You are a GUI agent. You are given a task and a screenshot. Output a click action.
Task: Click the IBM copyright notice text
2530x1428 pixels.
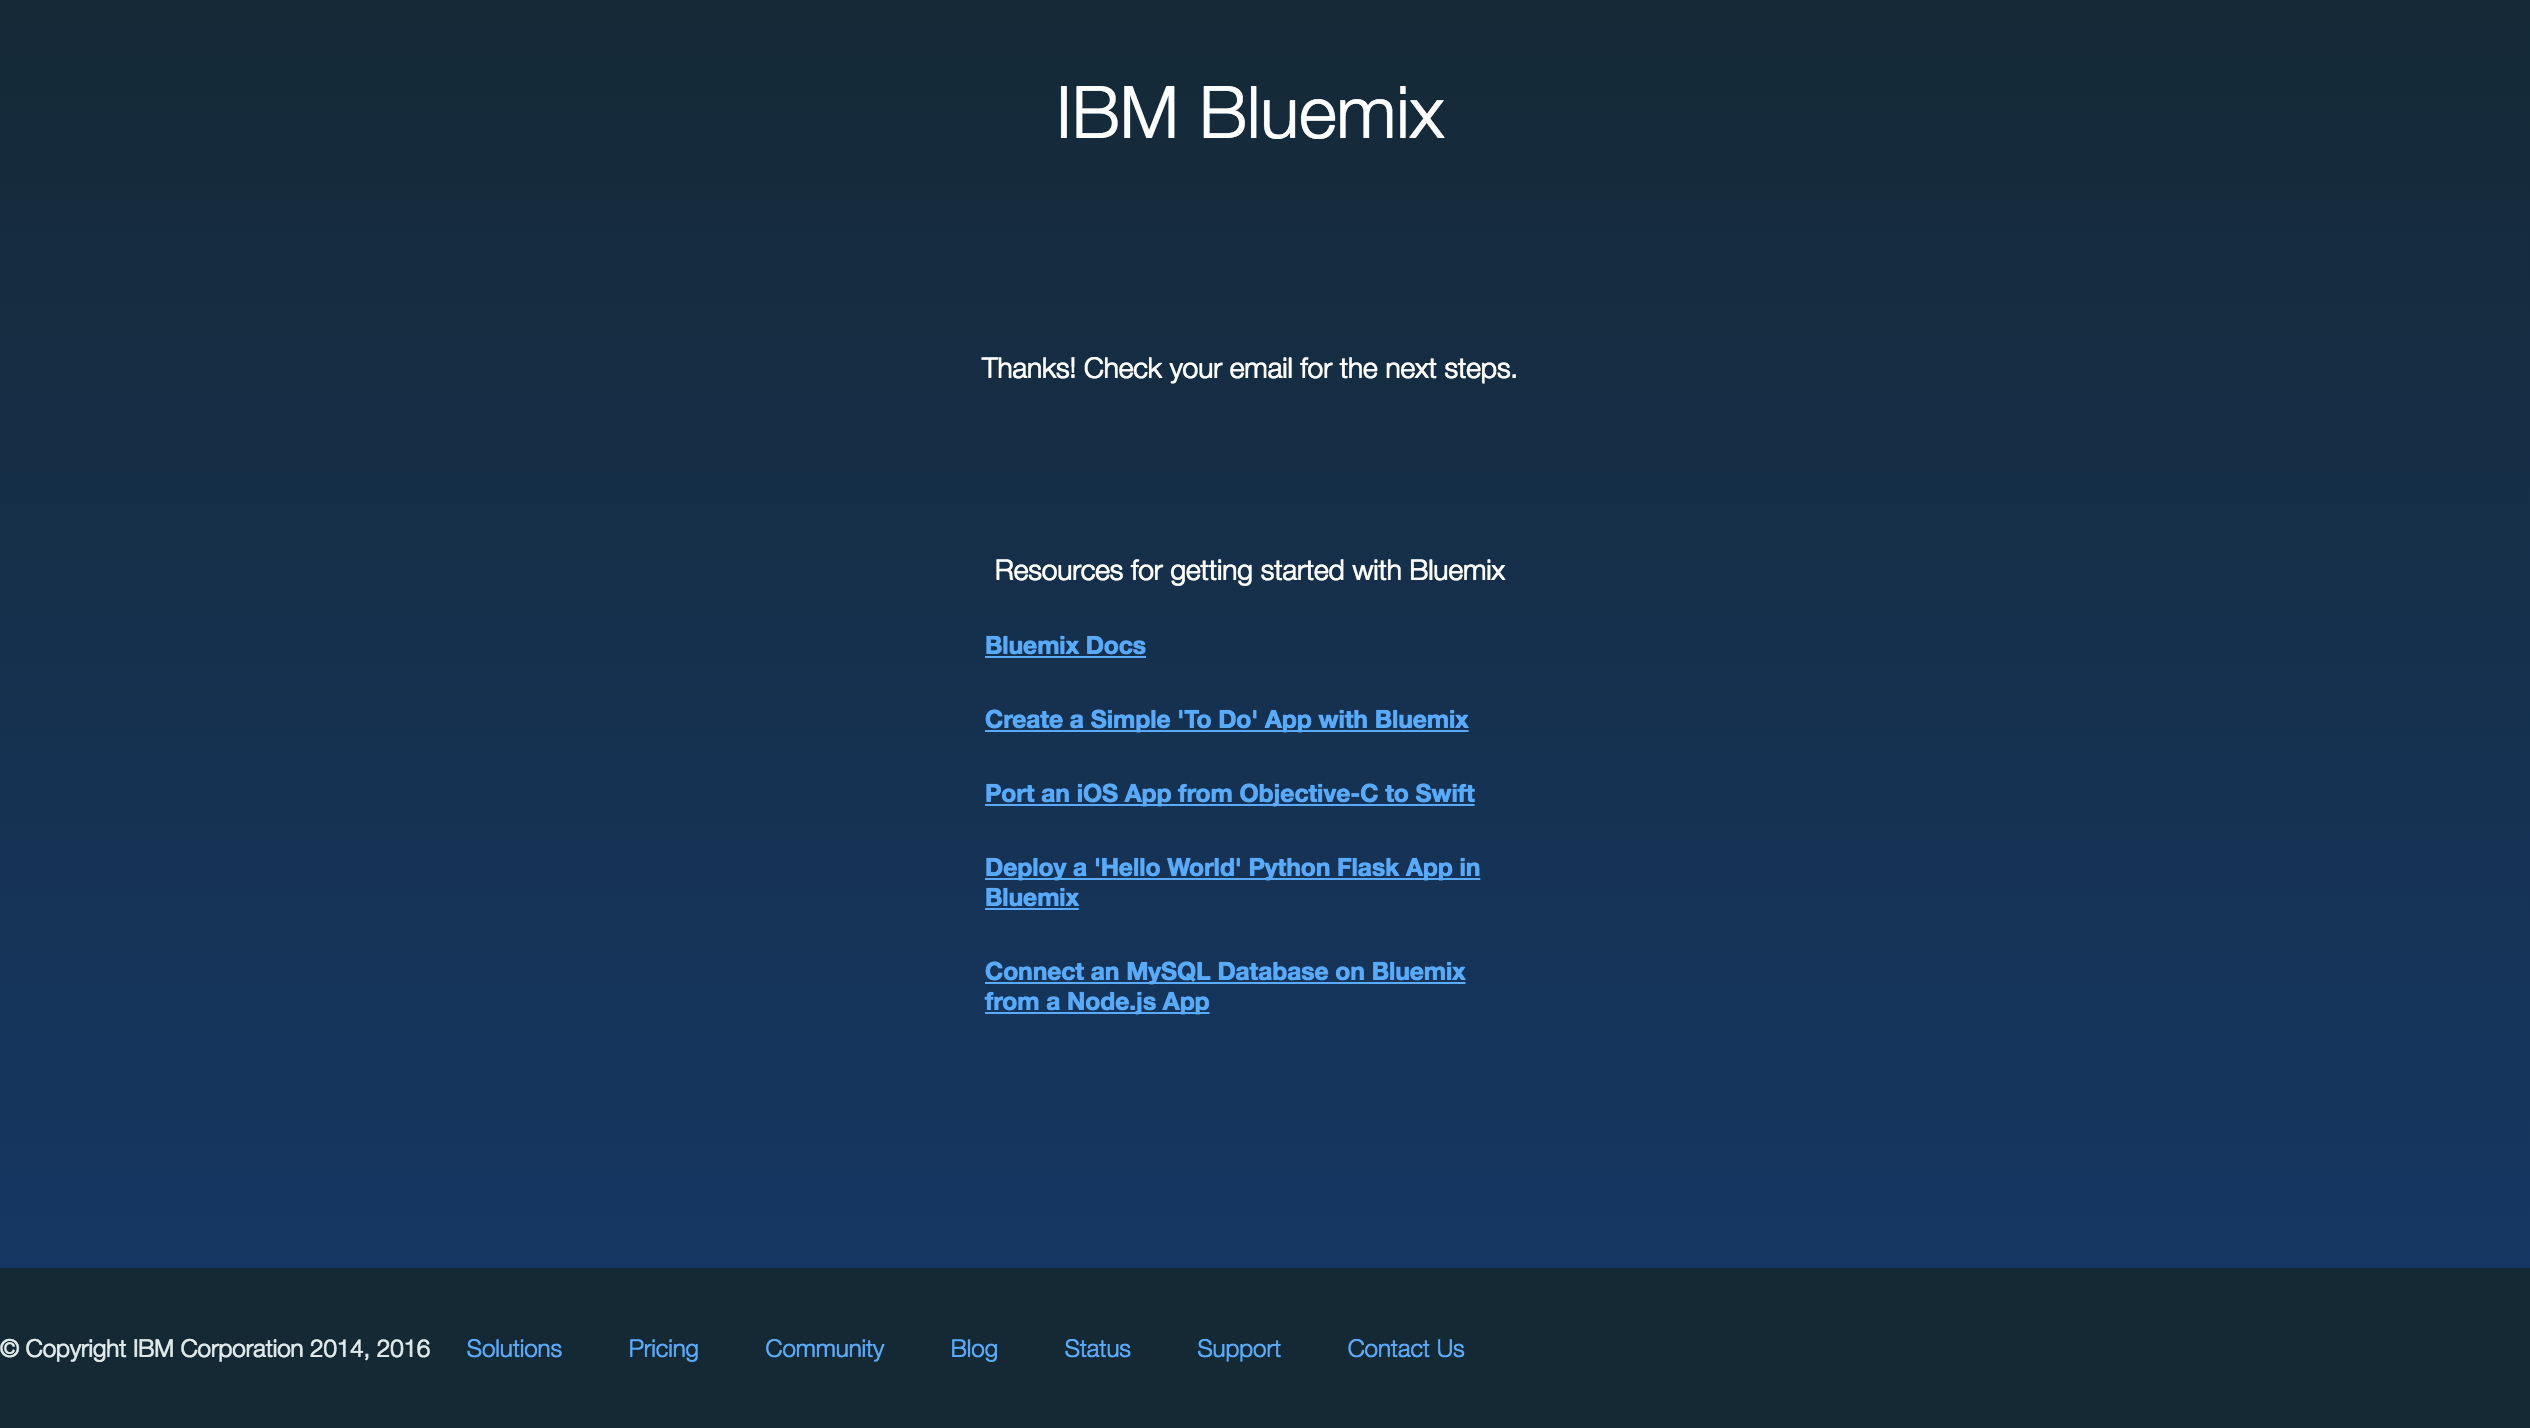(215, 1349)
